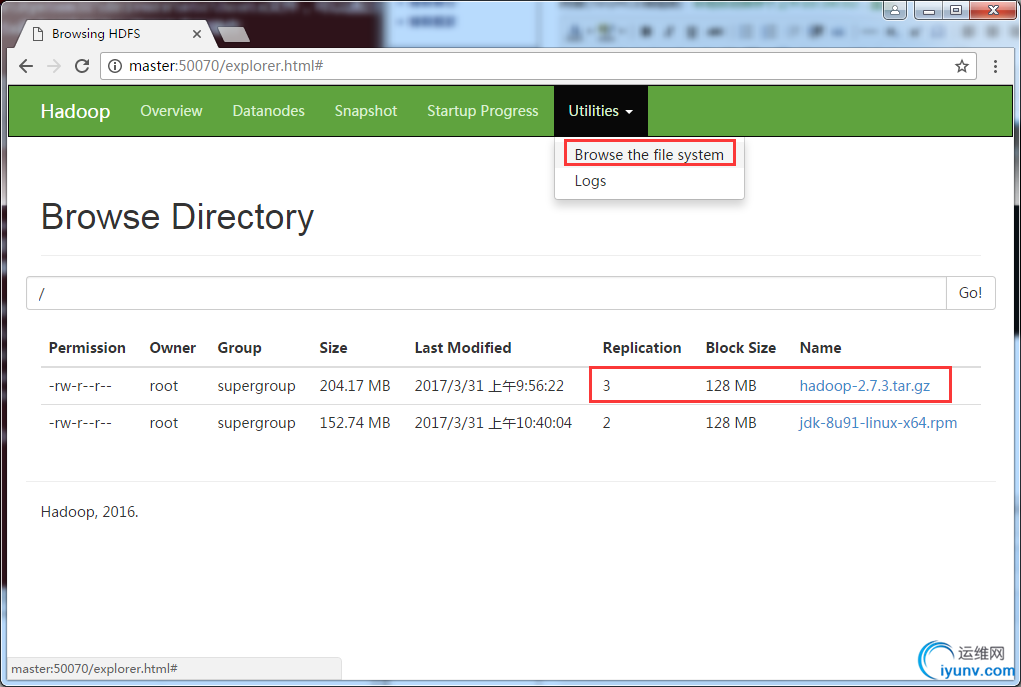Click the 204.17 MB size cell

coord(355,386)
